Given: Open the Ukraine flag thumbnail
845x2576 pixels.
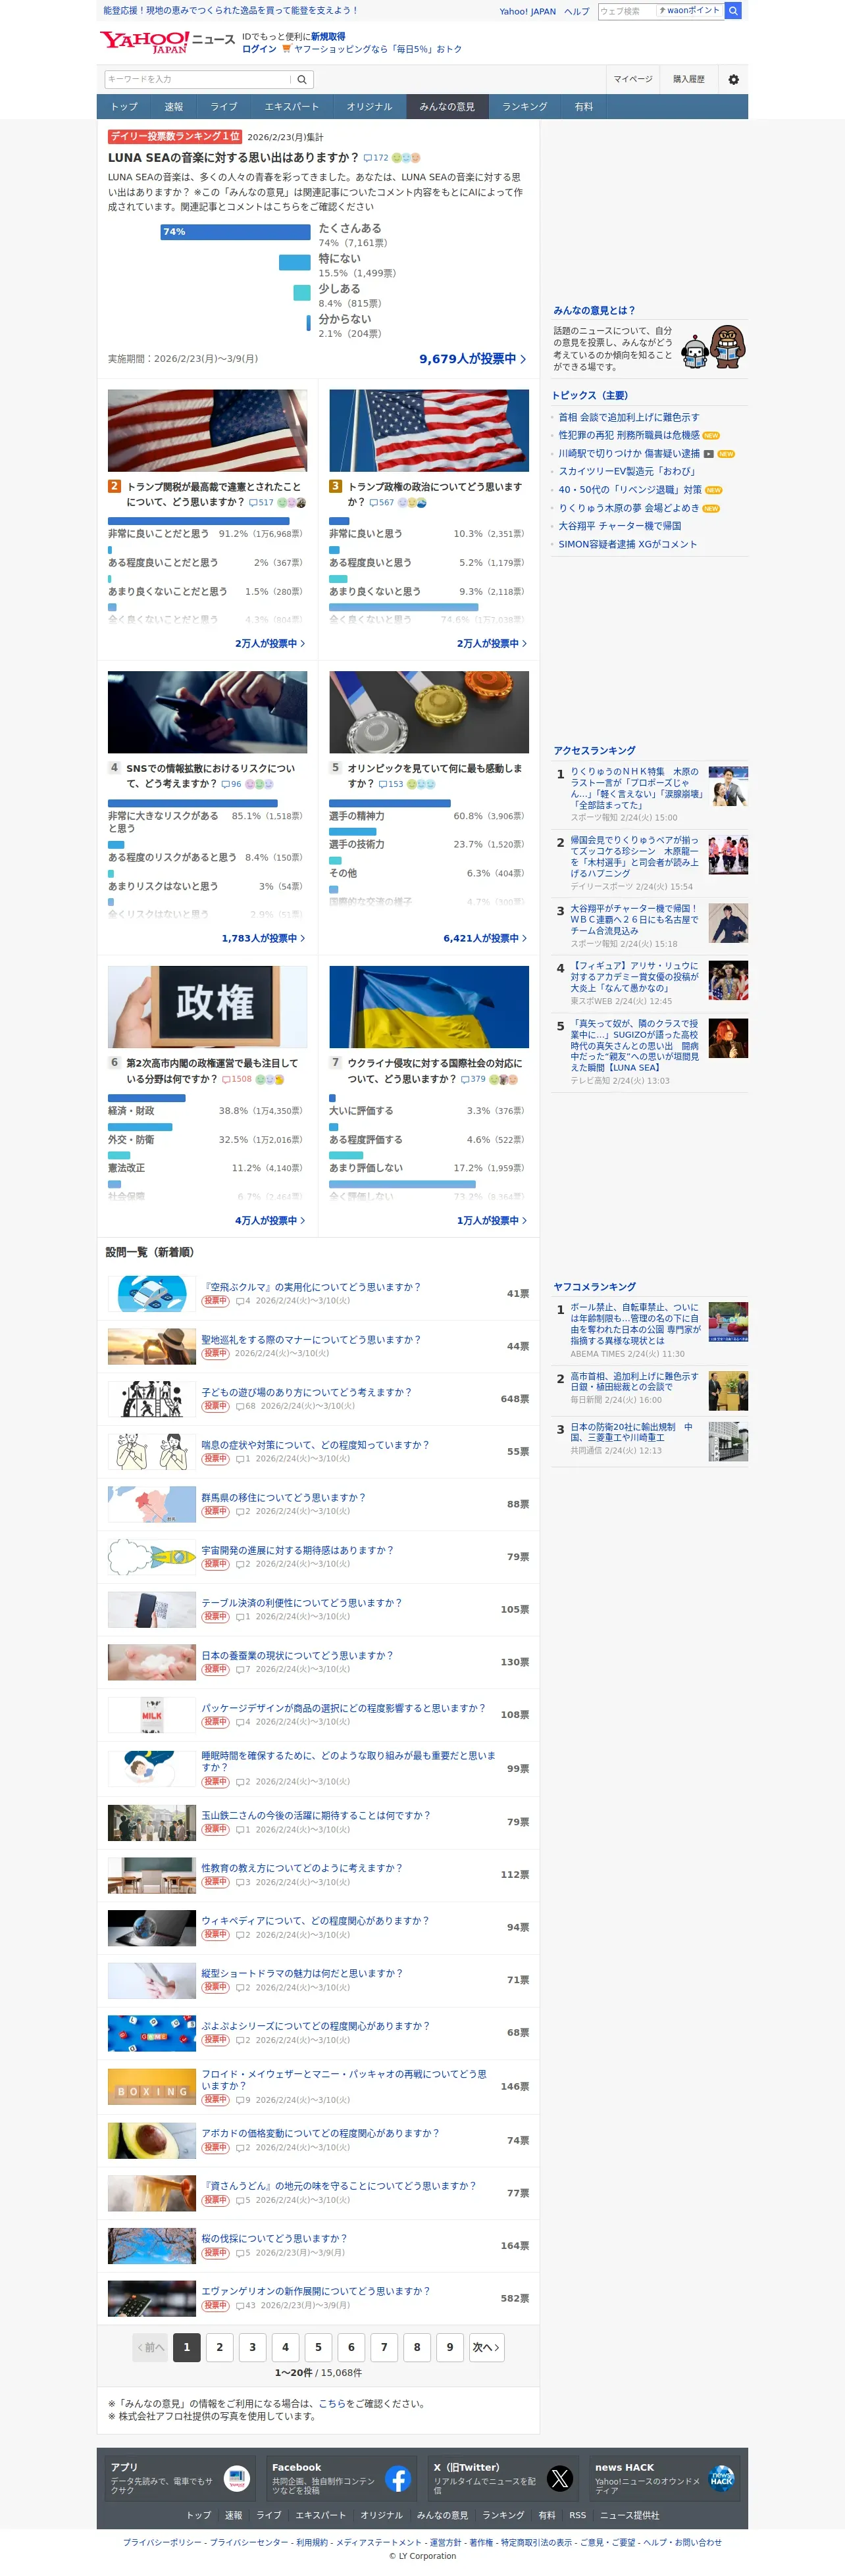Looking at the screenshot, I should [x=429, y=1007].
